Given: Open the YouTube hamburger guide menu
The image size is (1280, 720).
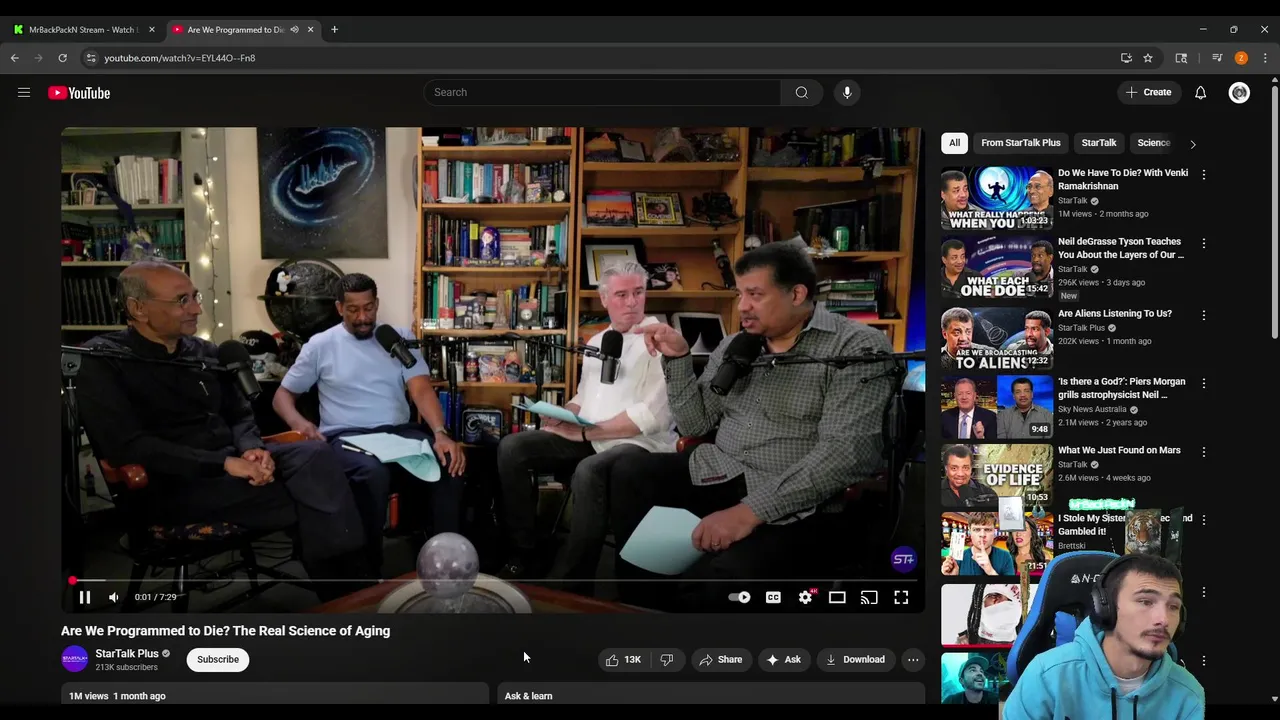Looking at the screenshot, I should coord(24,93).
